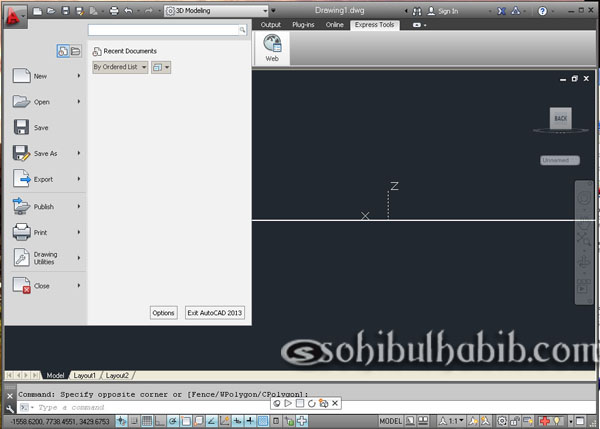
Task: Close the command line with its X
Action: tap(10, 396)
